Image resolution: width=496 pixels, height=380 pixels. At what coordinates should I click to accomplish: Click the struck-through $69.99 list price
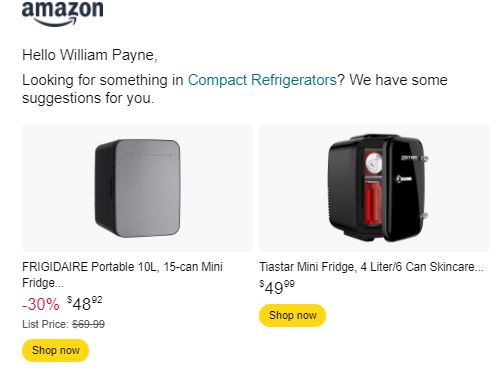[88, 324]
